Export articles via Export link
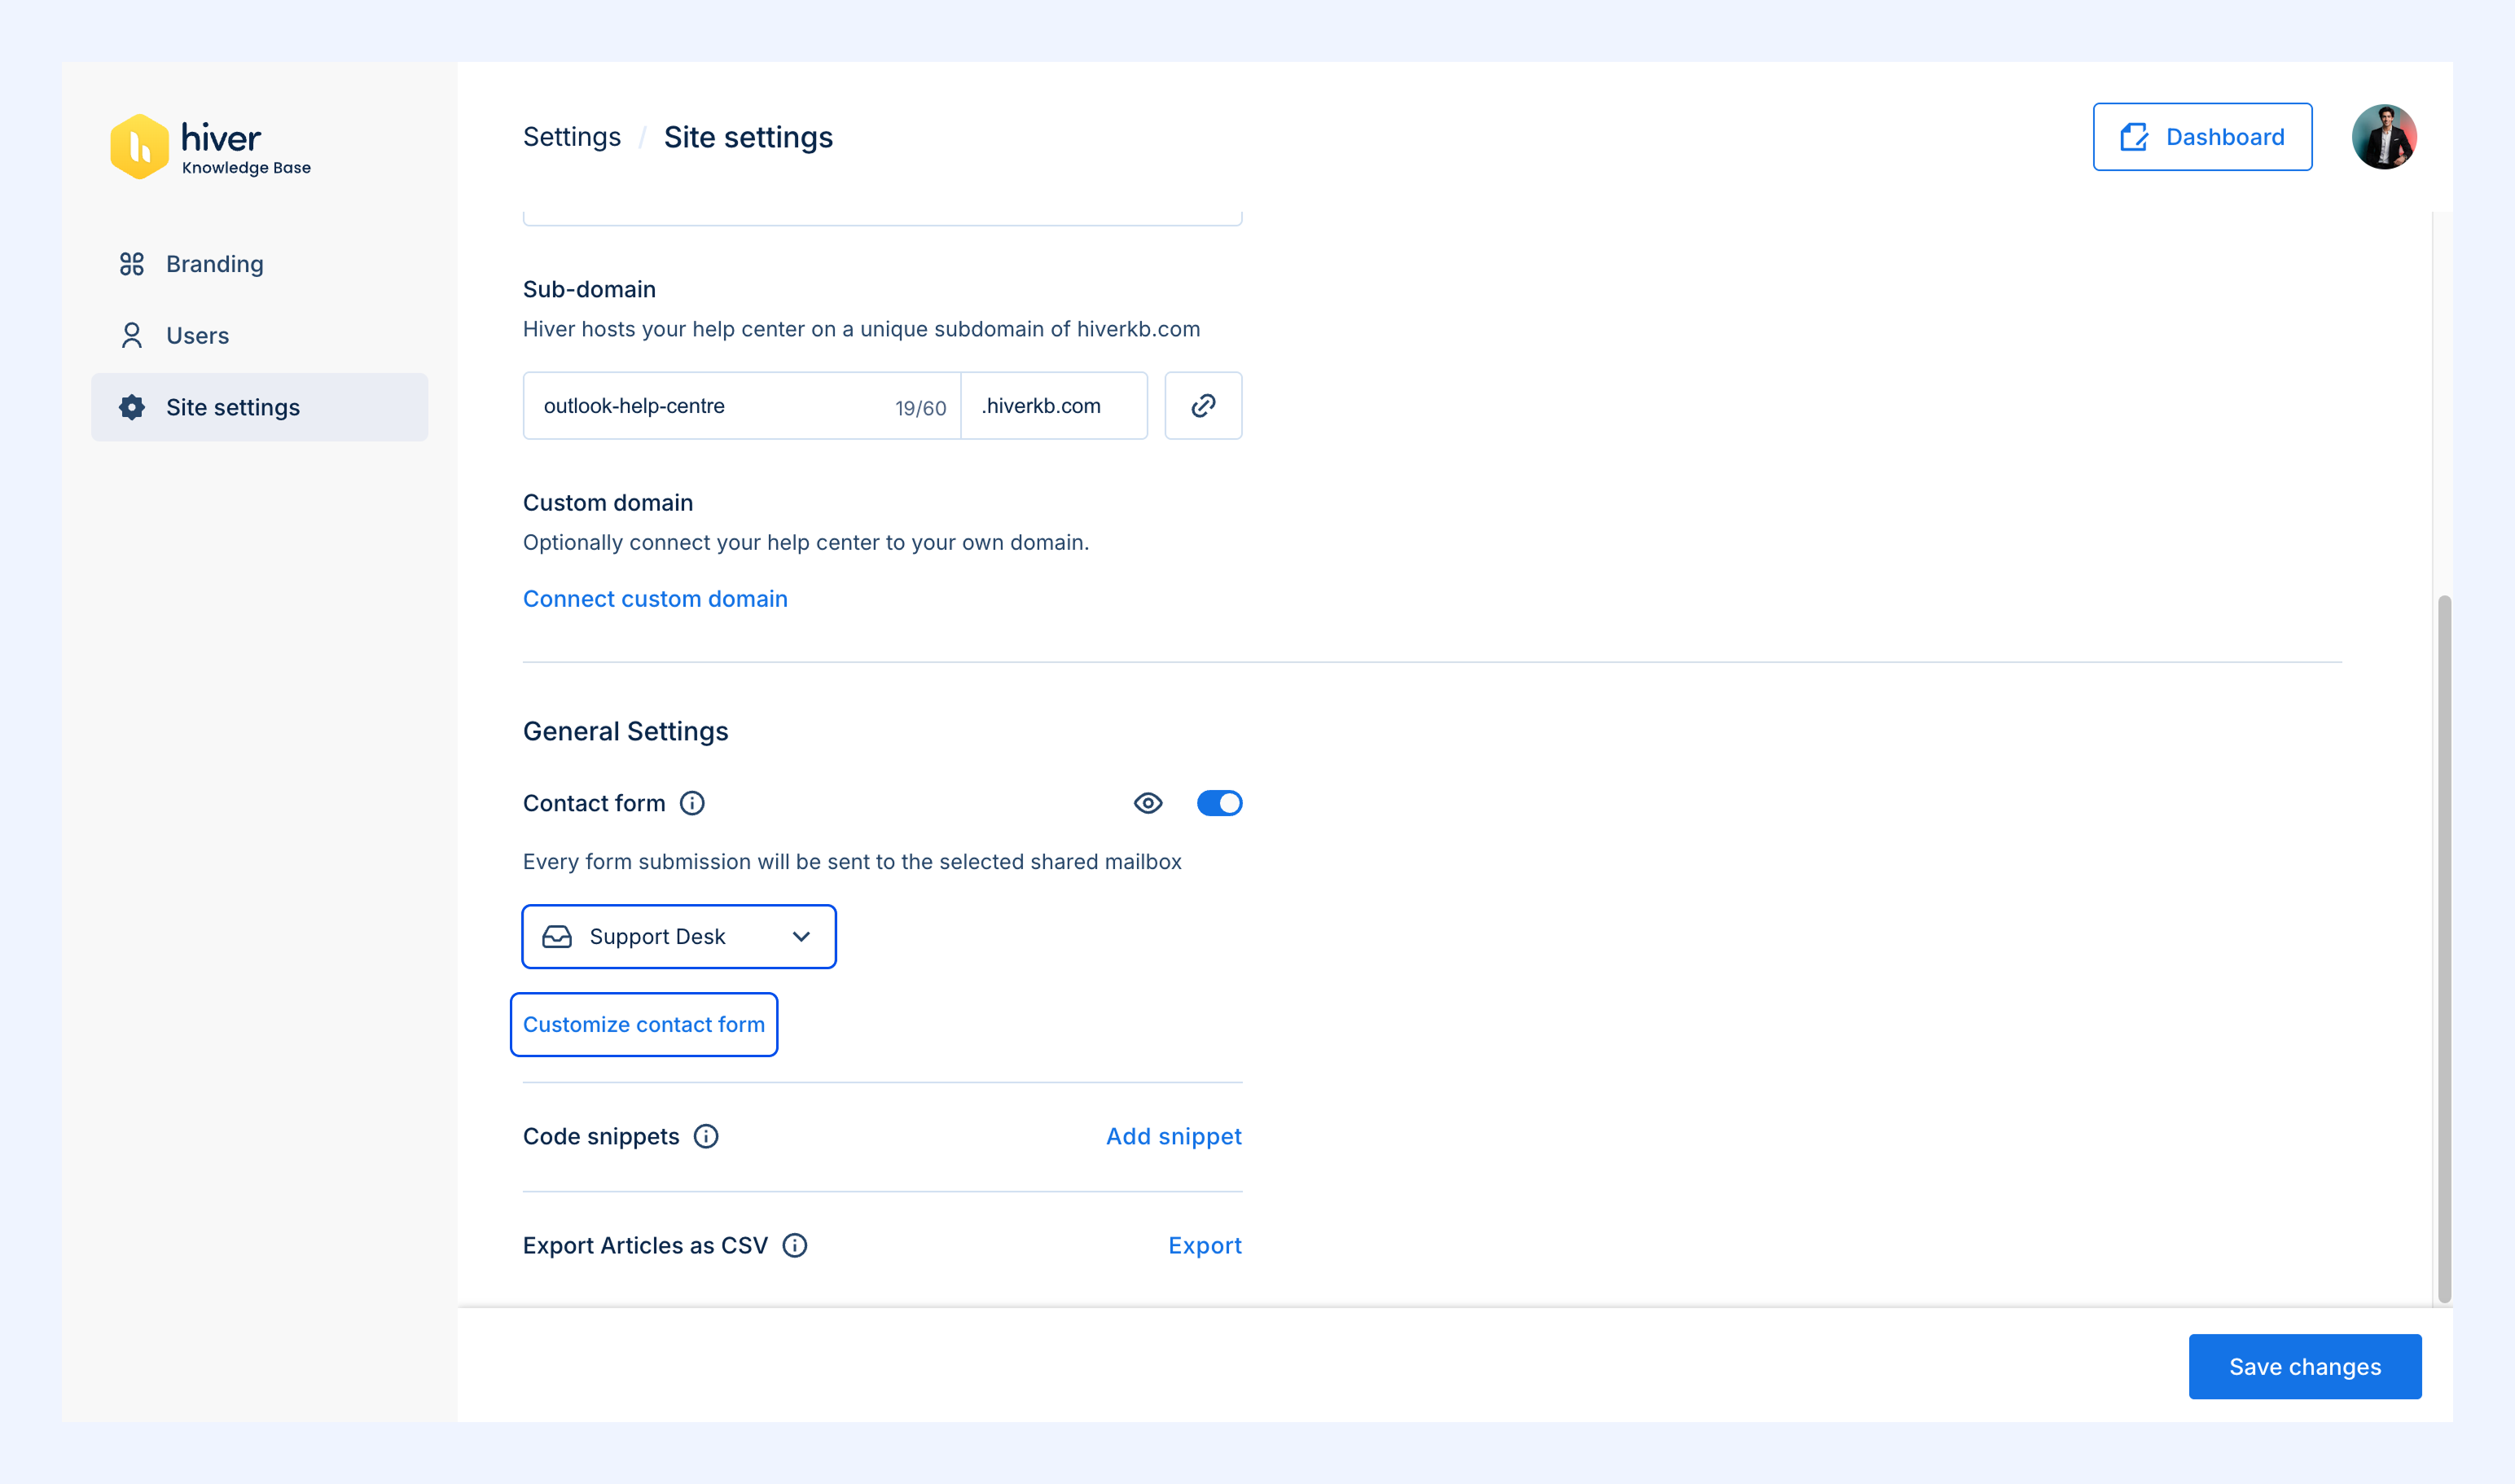Screen dimensions: 2515x1484 pyautogui.click(x=1205, y=1245)
